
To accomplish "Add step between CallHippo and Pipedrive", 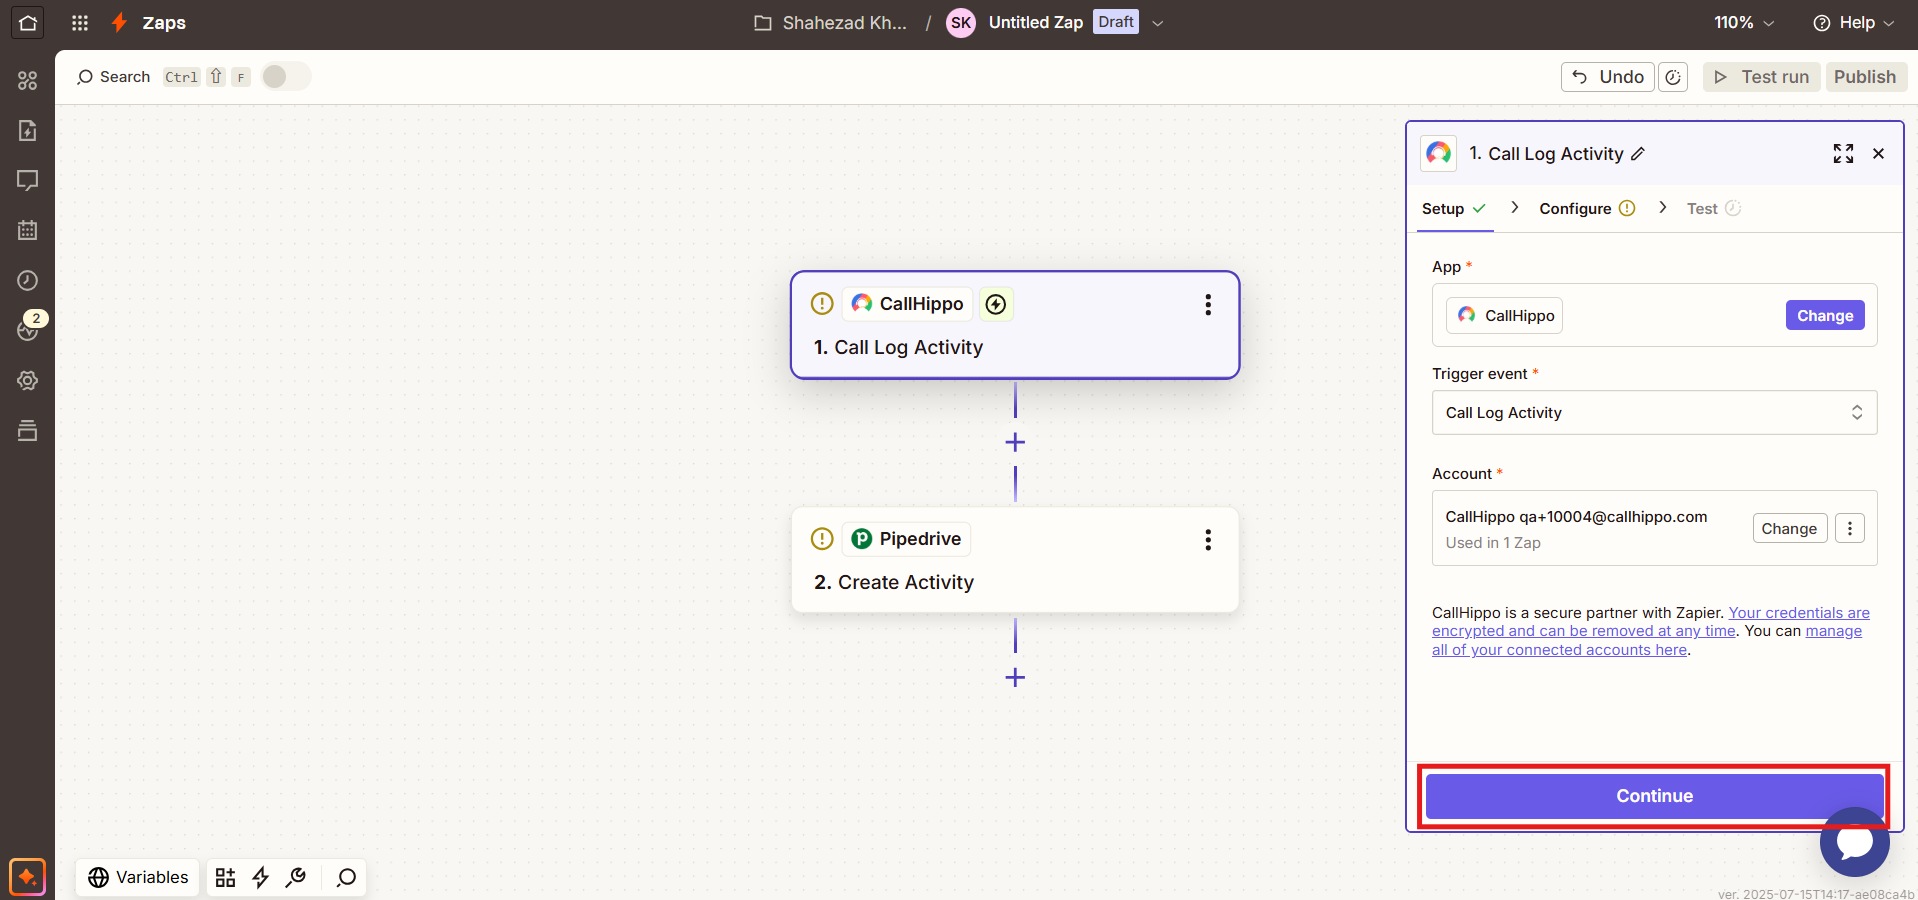I will click(1015, 442).
